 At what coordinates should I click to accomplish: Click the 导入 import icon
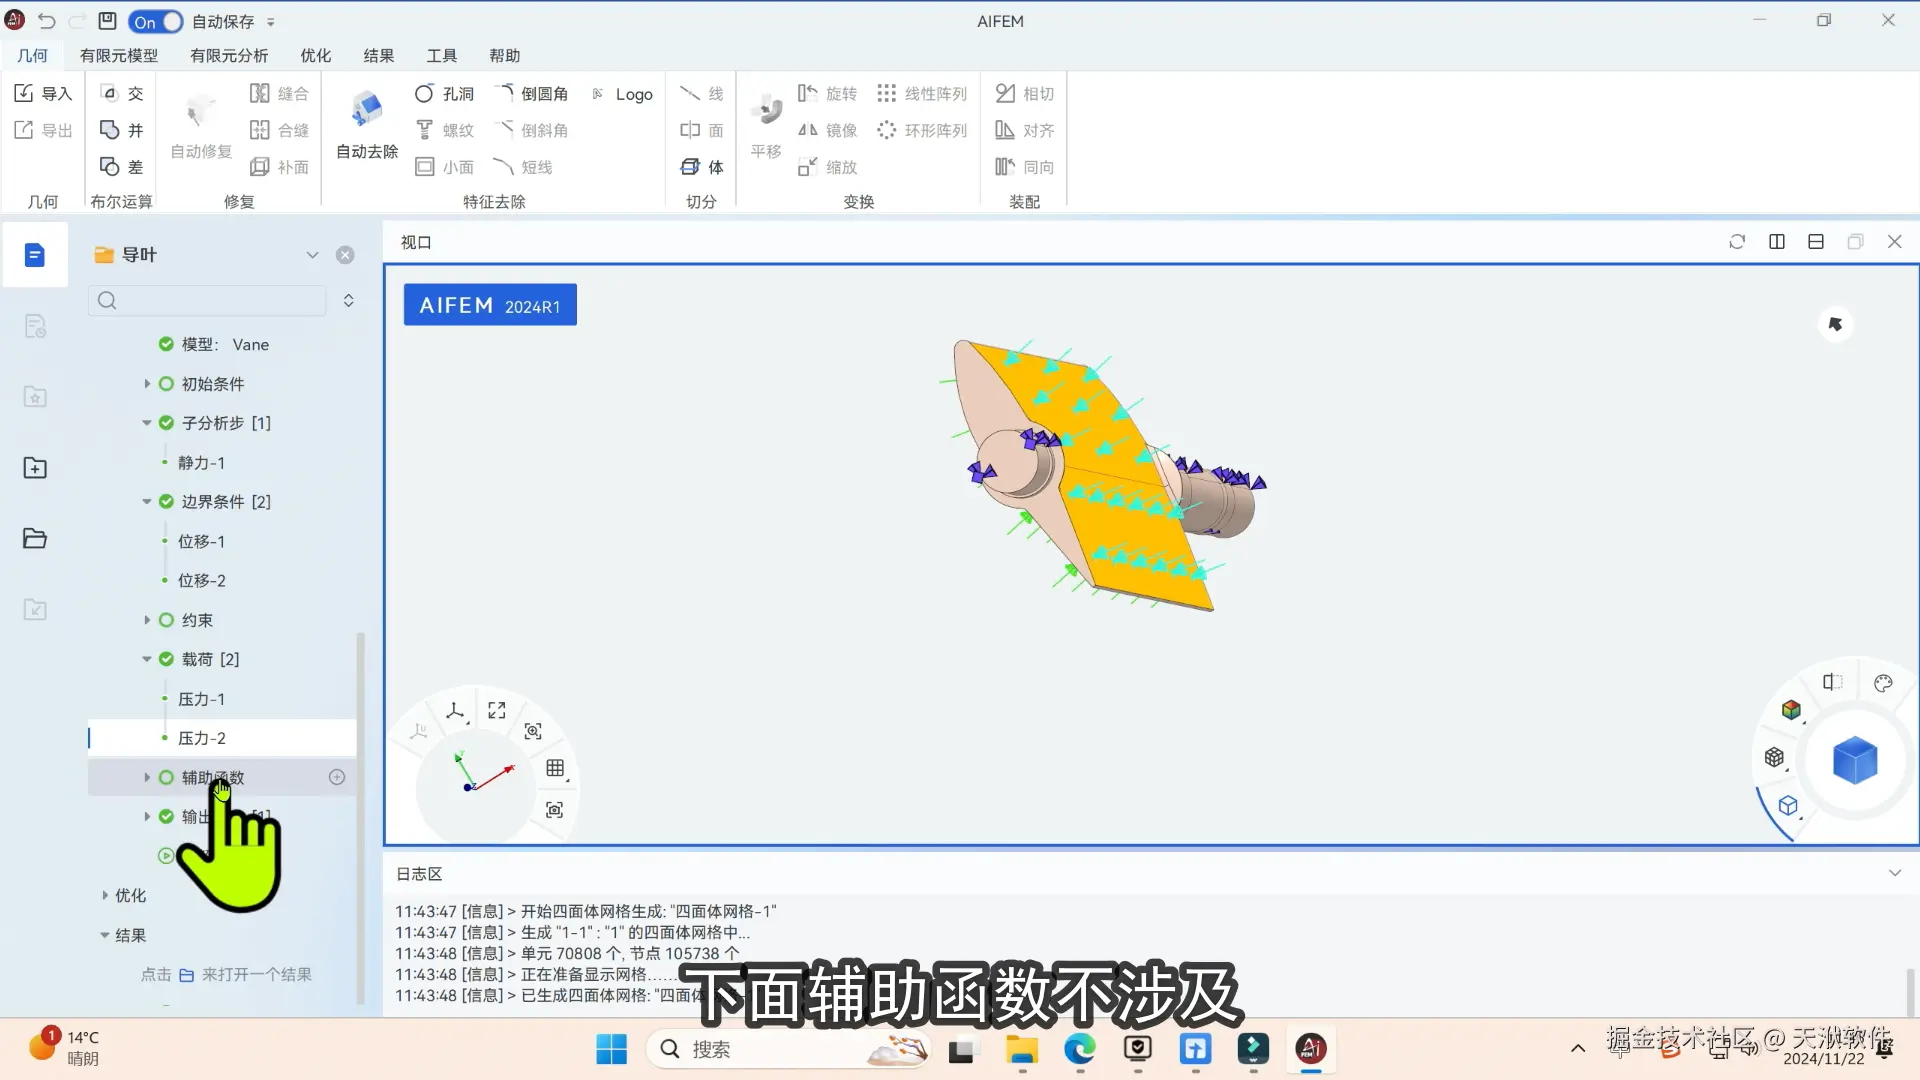[x=25, y=93]
